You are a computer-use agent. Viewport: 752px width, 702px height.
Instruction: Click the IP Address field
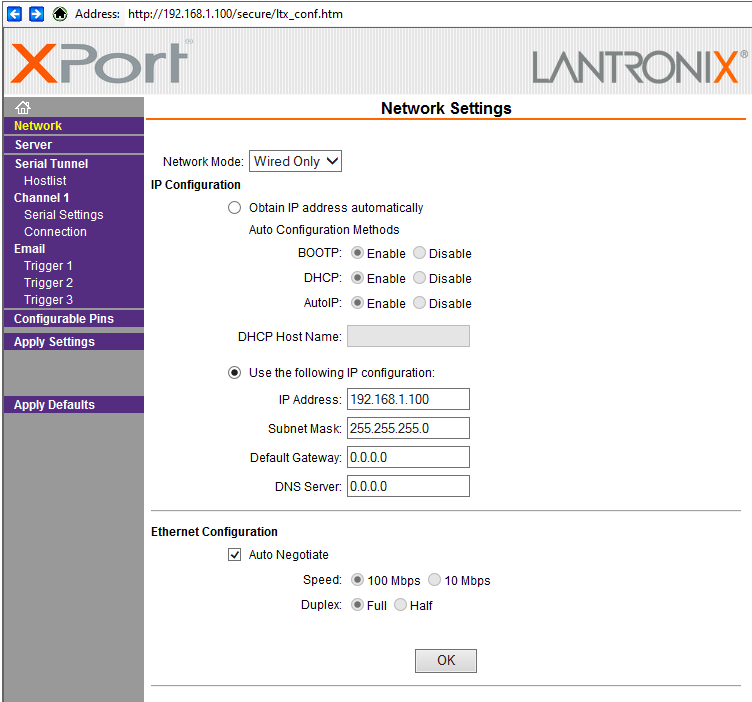(x=408, y=399)
